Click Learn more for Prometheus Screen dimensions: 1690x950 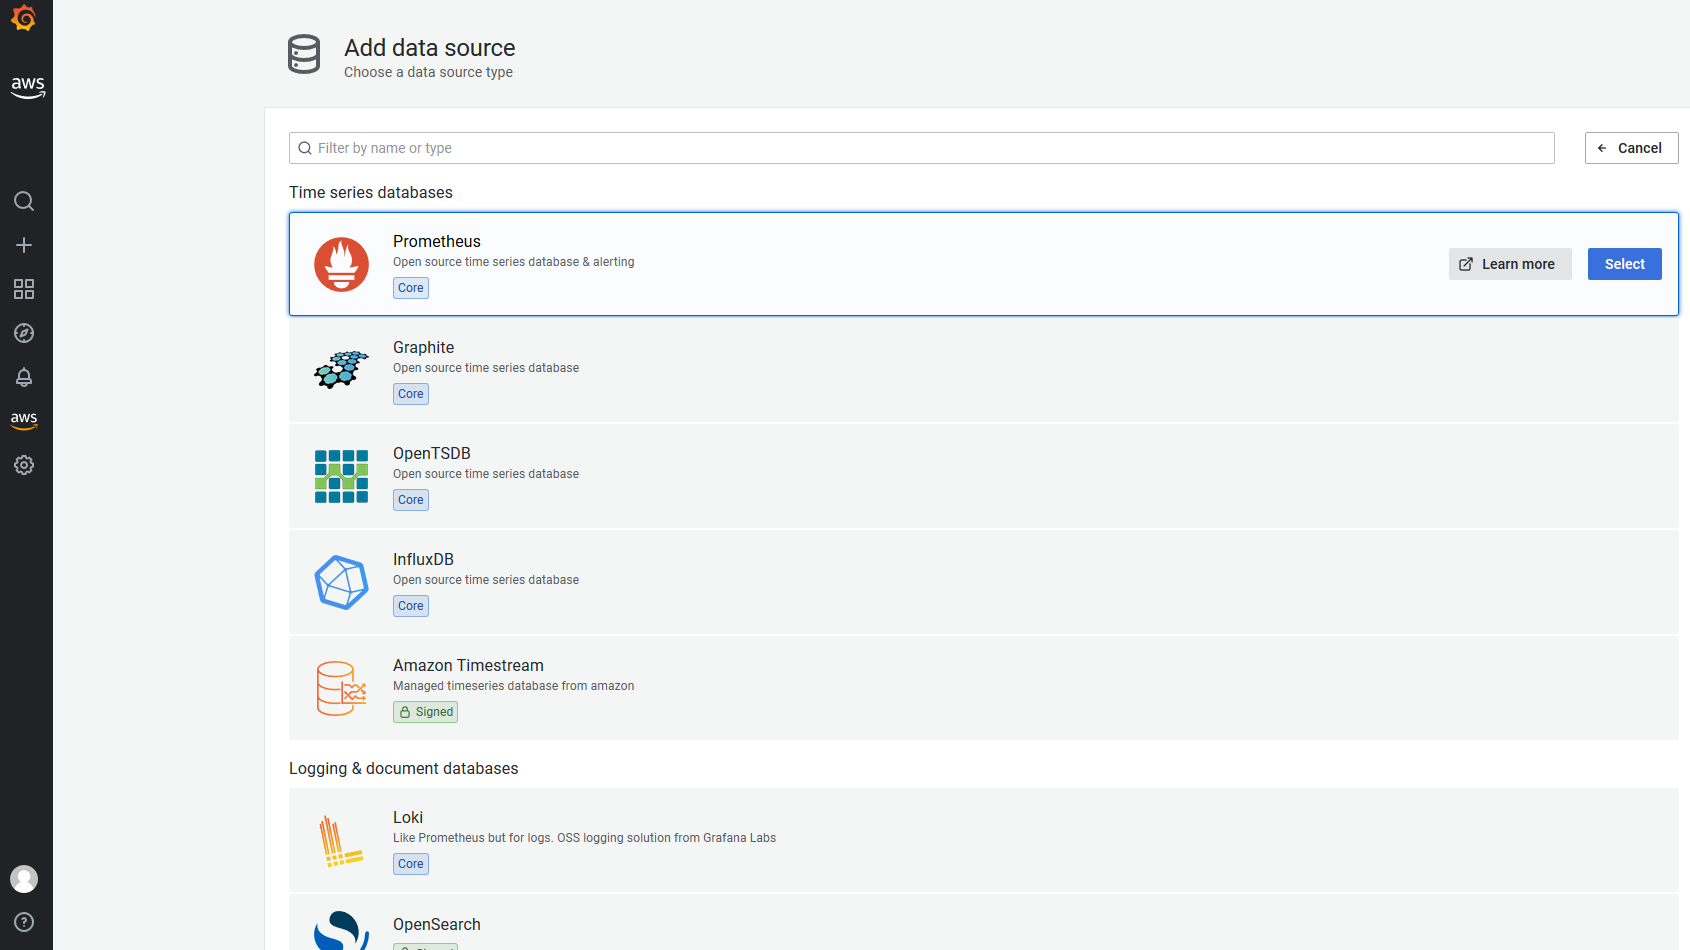pyautogui.click(x=1509, y=264)
